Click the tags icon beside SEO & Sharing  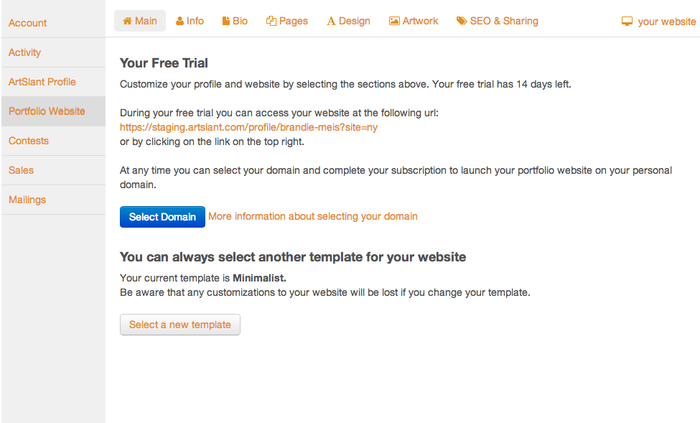pyautogui.click(x=462, y=21)
